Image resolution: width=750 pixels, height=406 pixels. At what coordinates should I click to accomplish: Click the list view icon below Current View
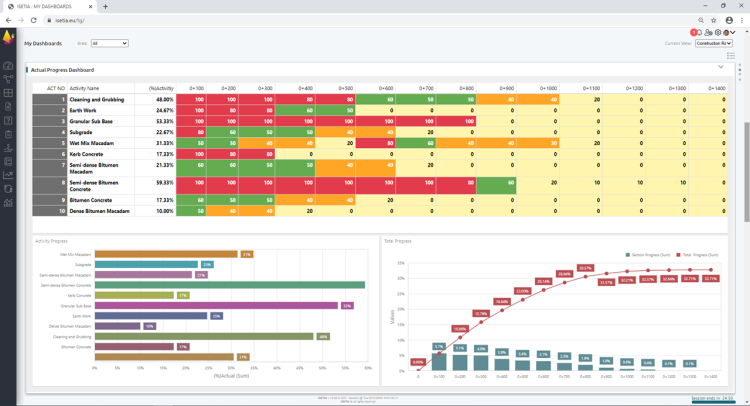[x=731, y=56]
